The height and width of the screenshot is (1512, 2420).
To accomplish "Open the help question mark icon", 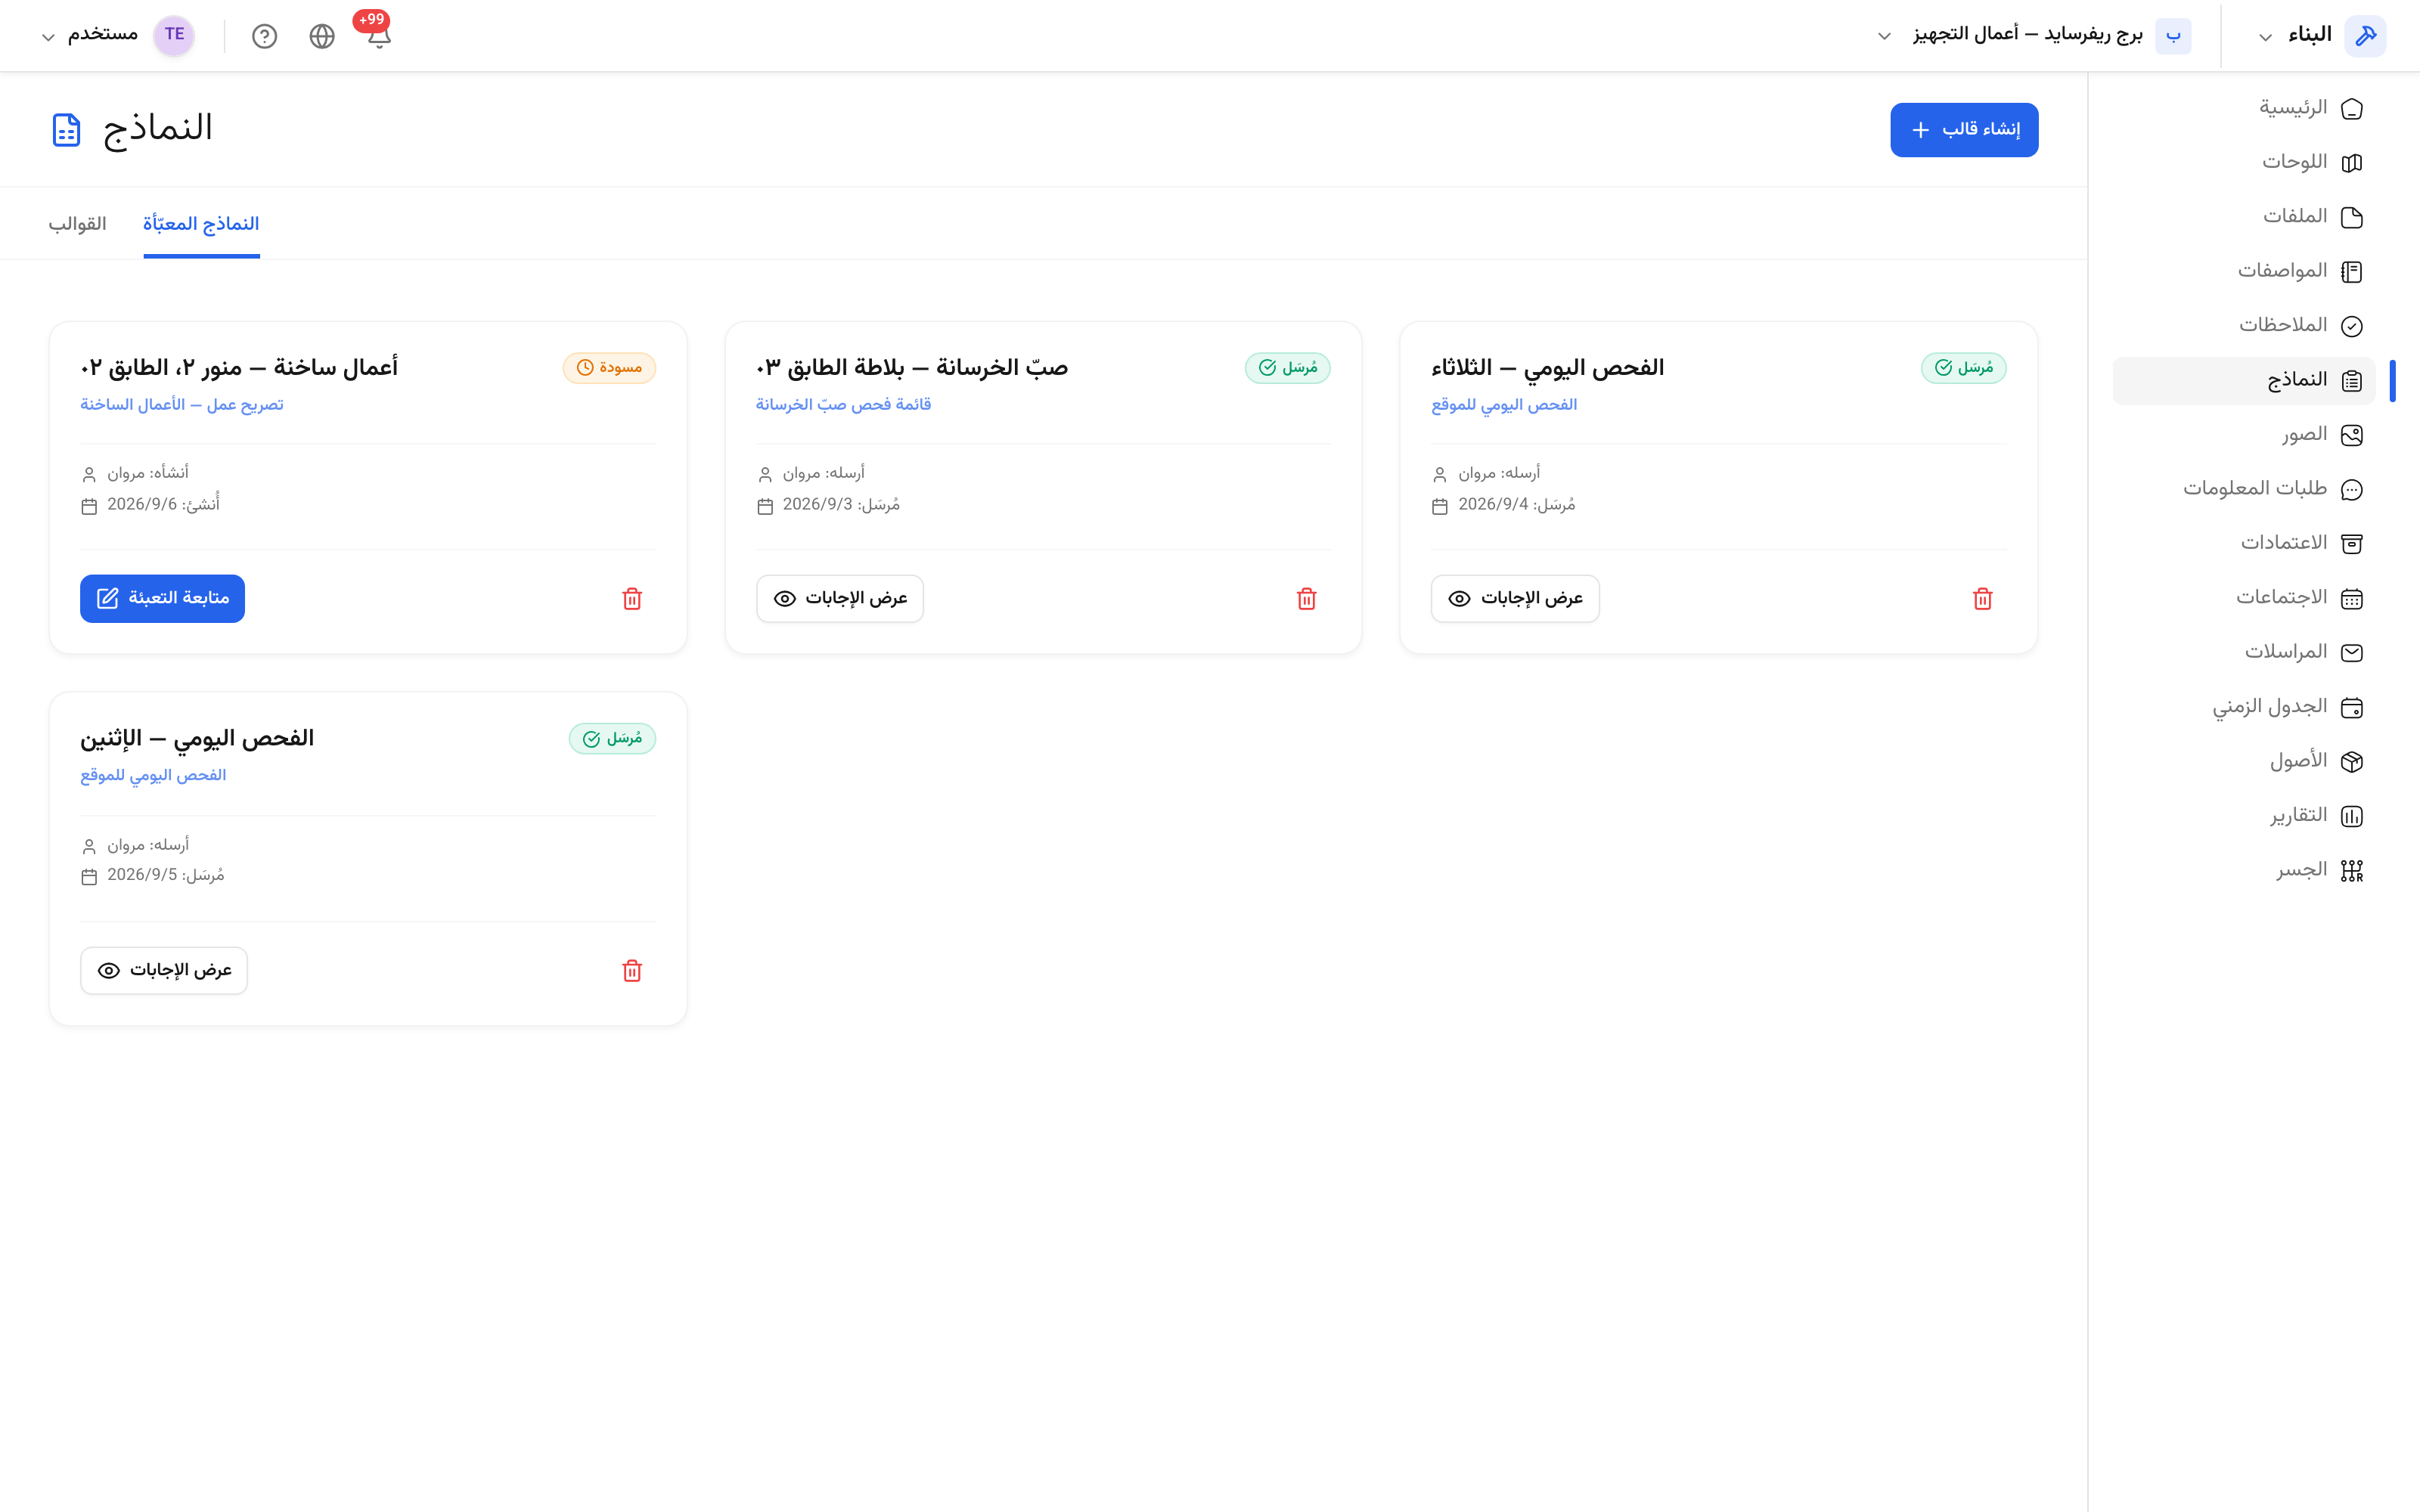I will tap(264, 36).
